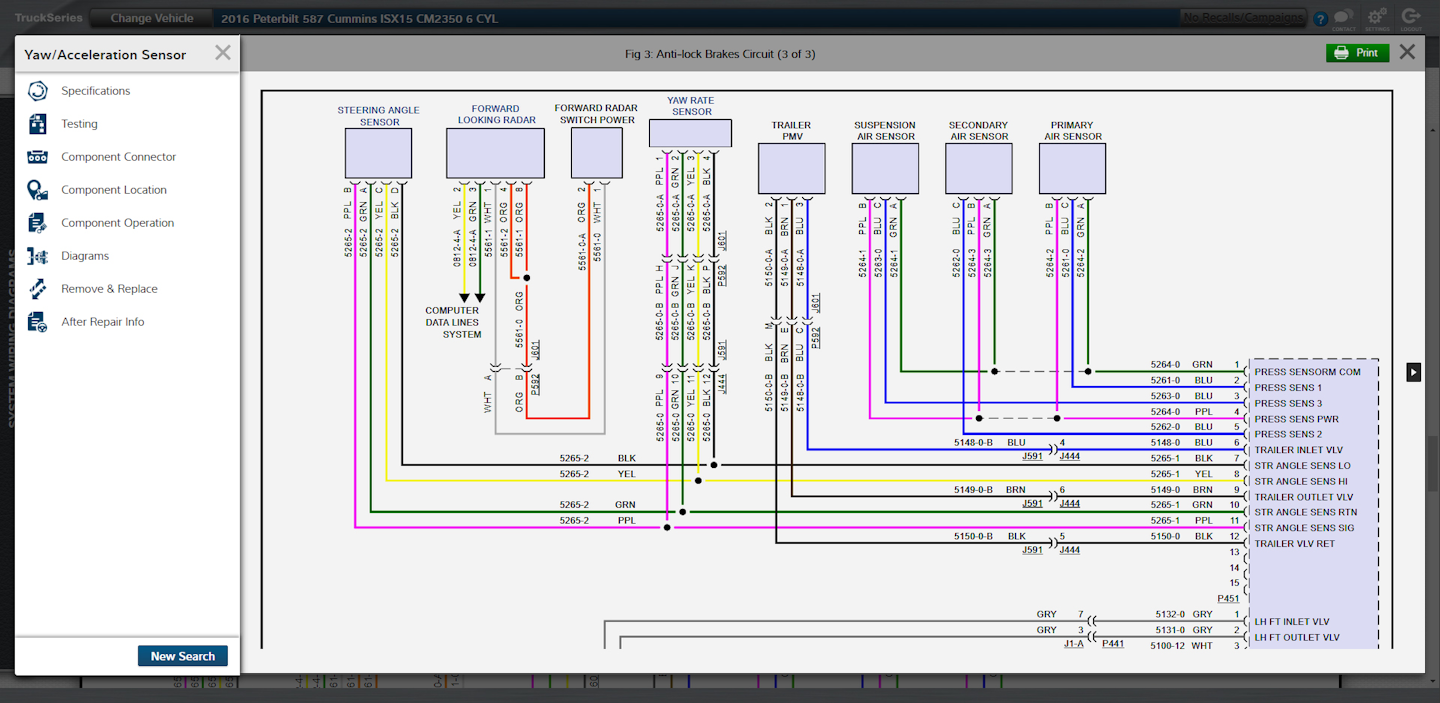Select the TruckSeries menu item
The image size is (1440, 703).
click(47, 17)
